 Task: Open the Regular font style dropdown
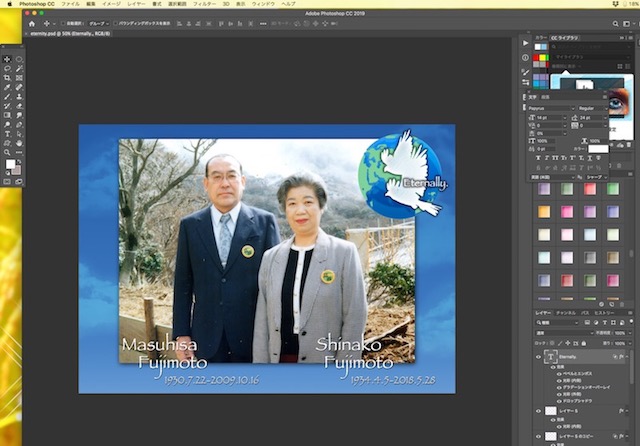point(592,108)
